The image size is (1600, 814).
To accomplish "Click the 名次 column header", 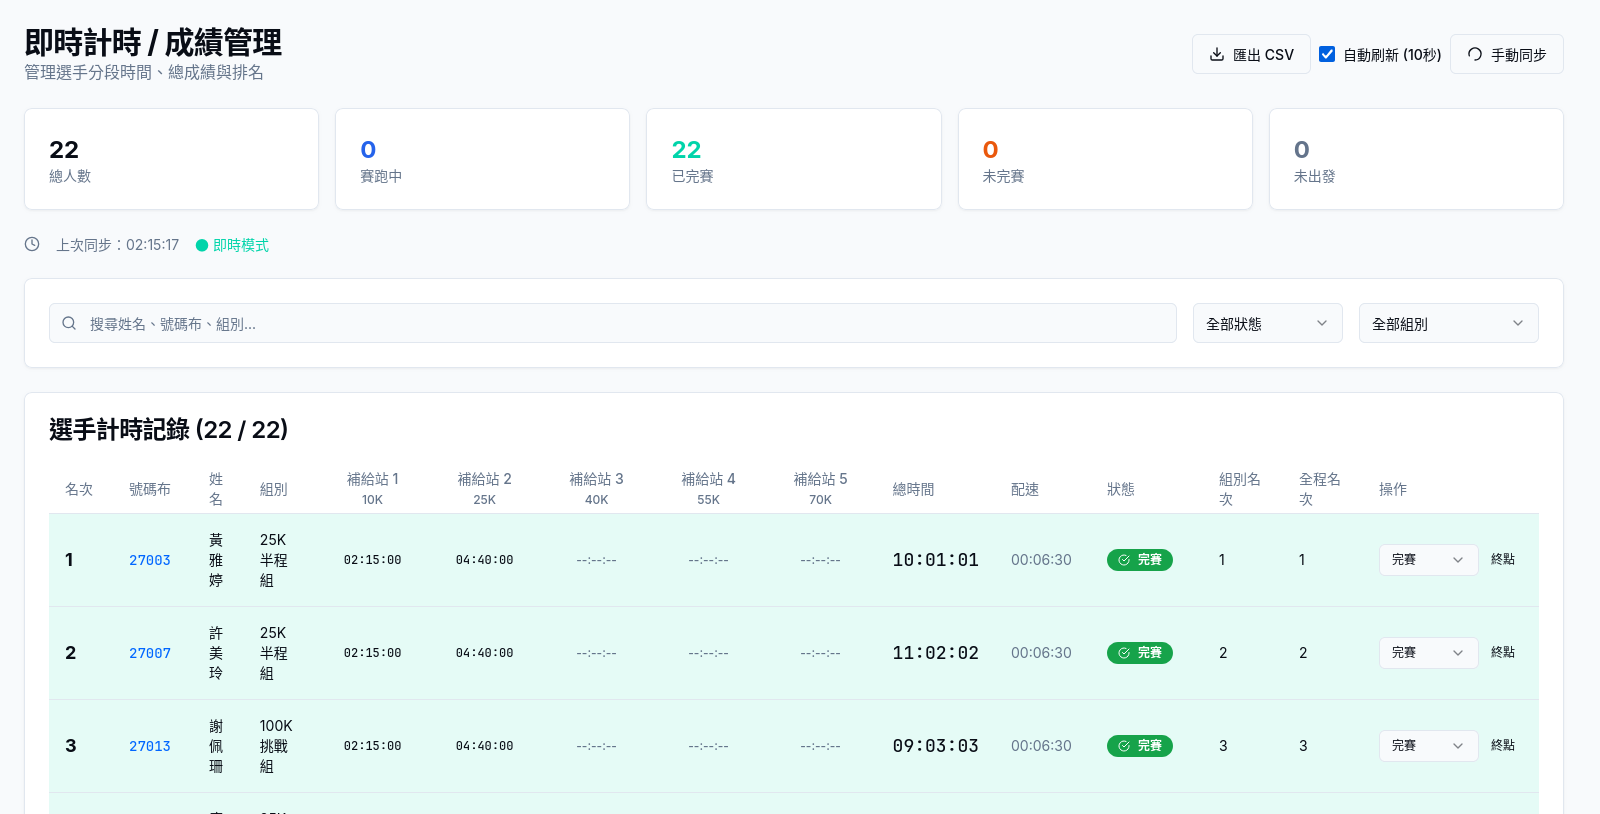I will click(79, 489).
